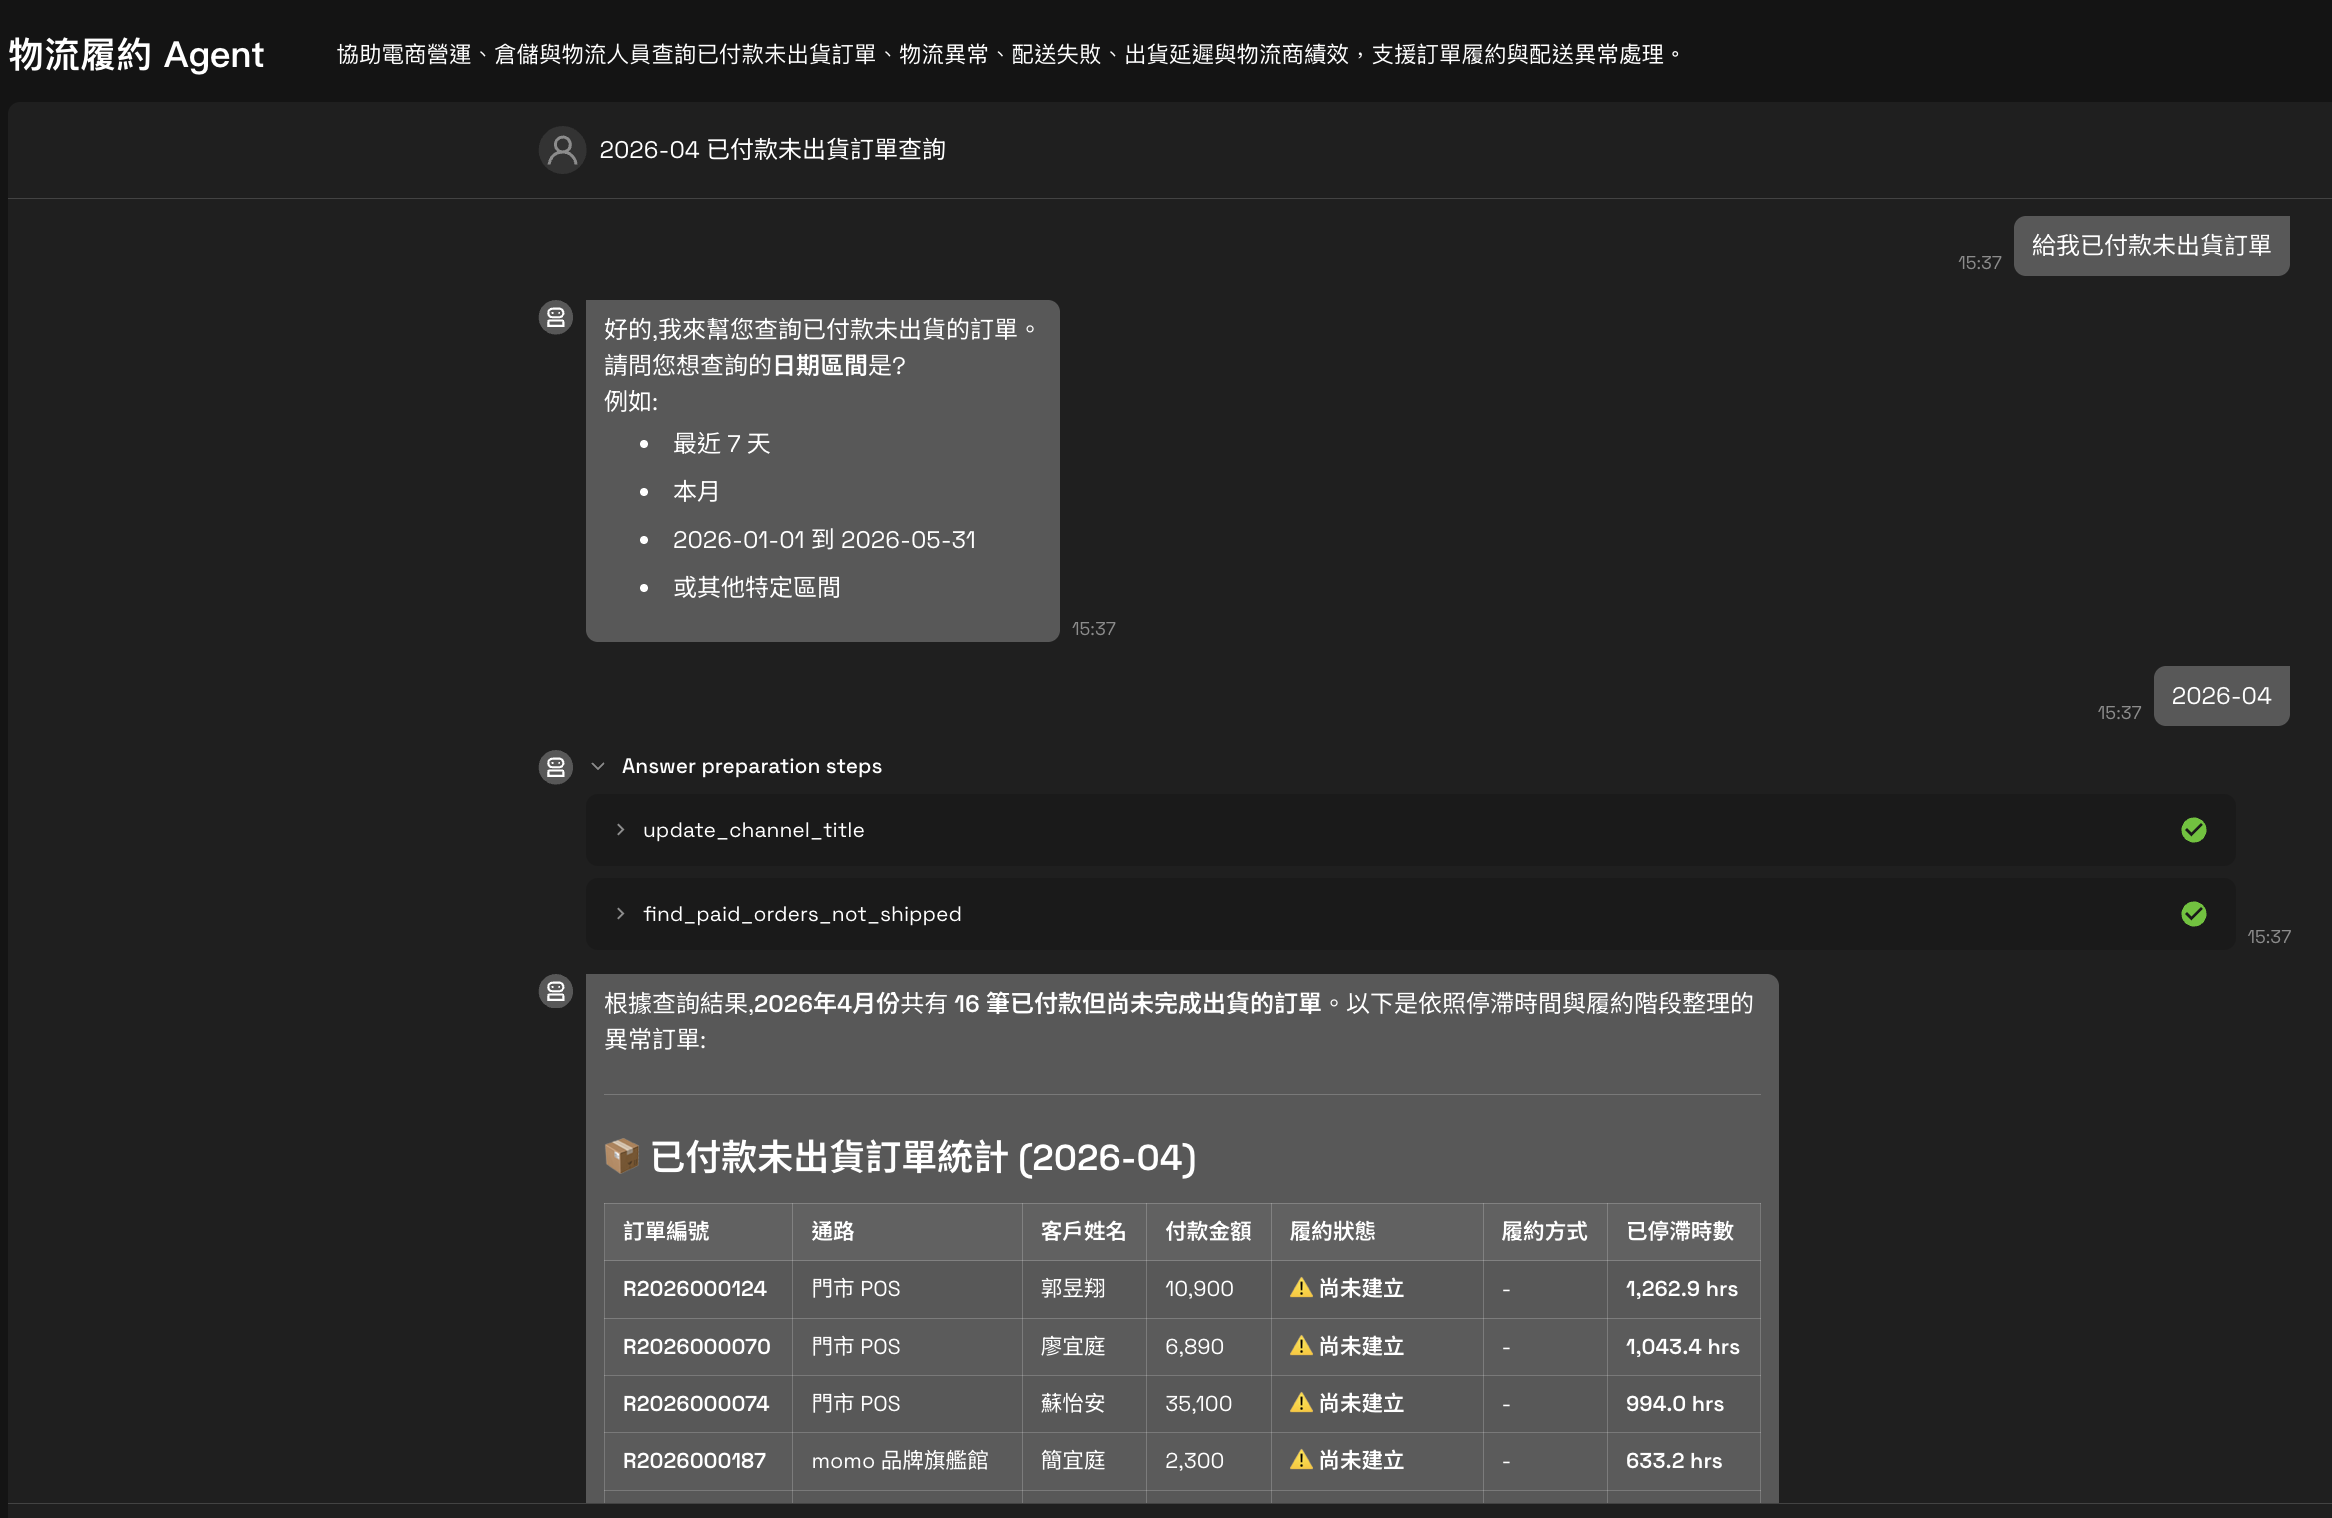Click the payment amount 10,900
This screenshot has width=2332, height=1518.
coord(1199,1288)
